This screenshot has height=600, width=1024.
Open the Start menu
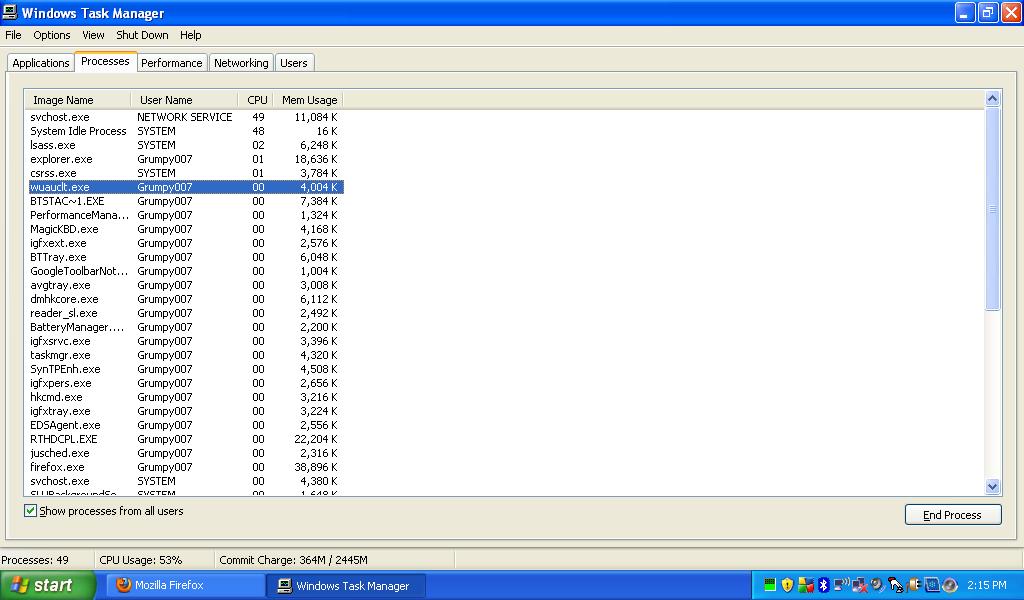[47, 585]
